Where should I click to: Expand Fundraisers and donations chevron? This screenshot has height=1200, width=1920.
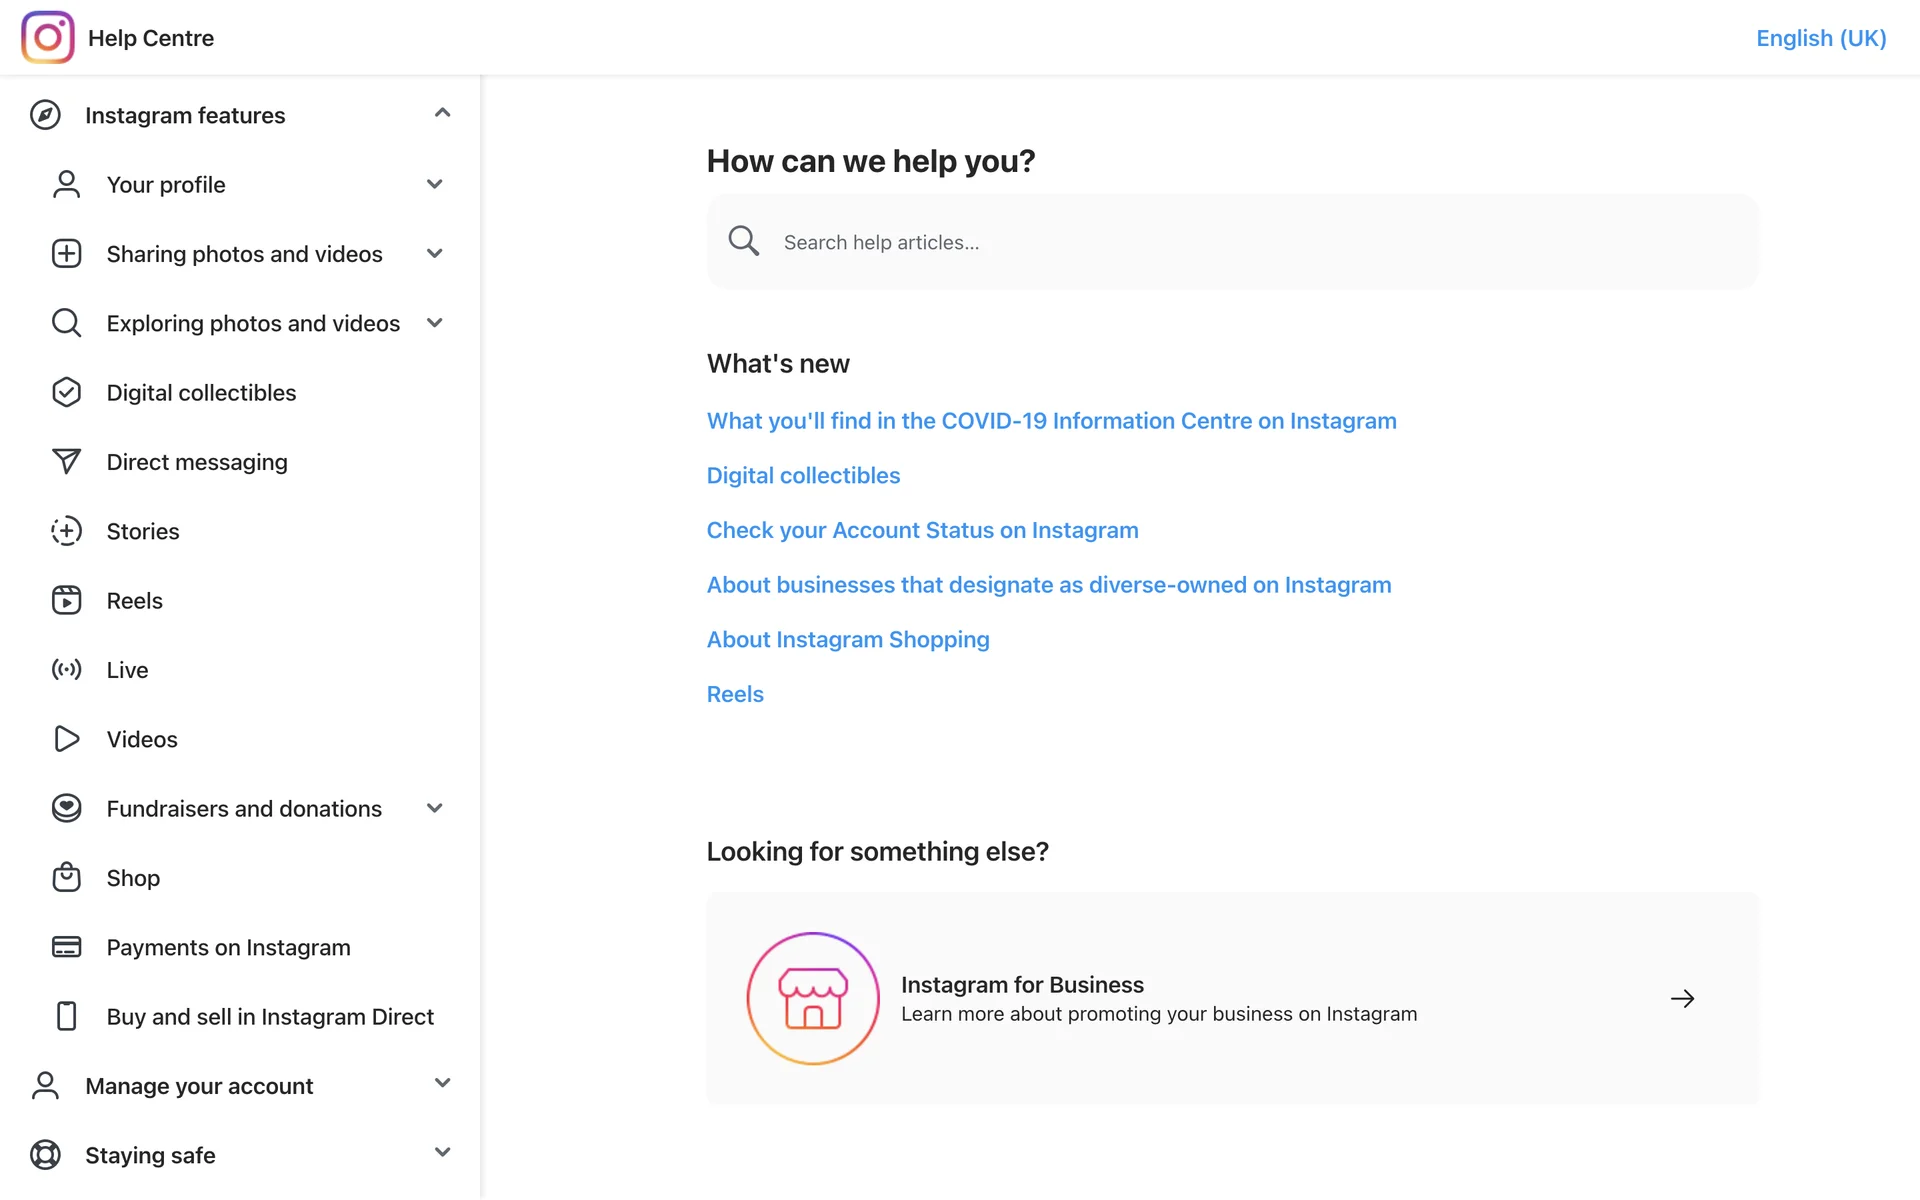click(434, 808)
